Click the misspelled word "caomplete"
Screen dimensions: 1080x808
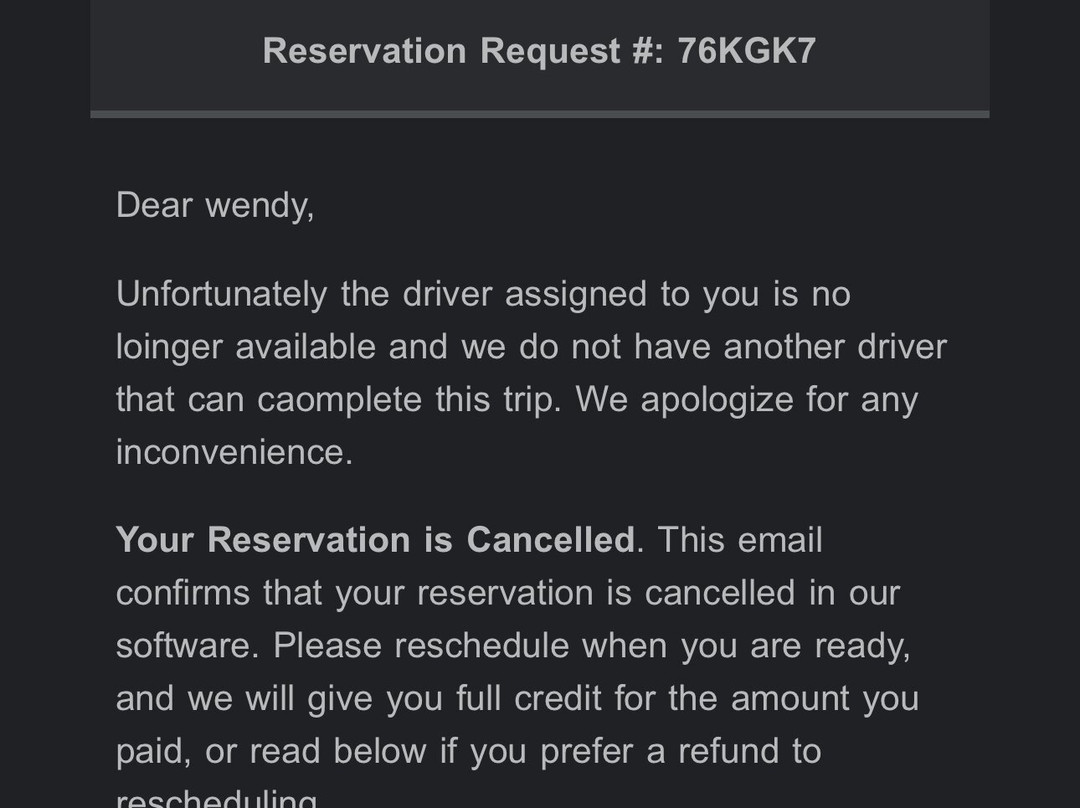340,400
